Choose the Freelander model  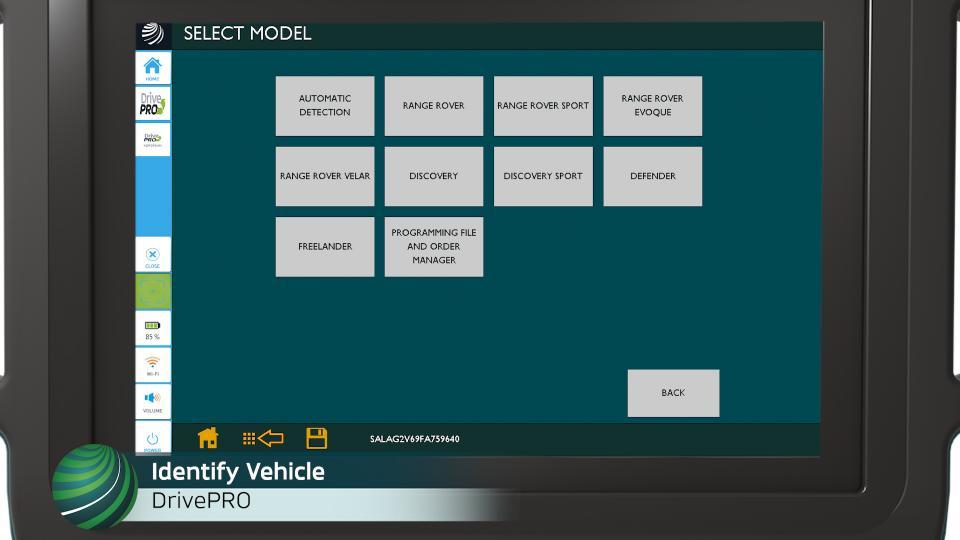325,247
